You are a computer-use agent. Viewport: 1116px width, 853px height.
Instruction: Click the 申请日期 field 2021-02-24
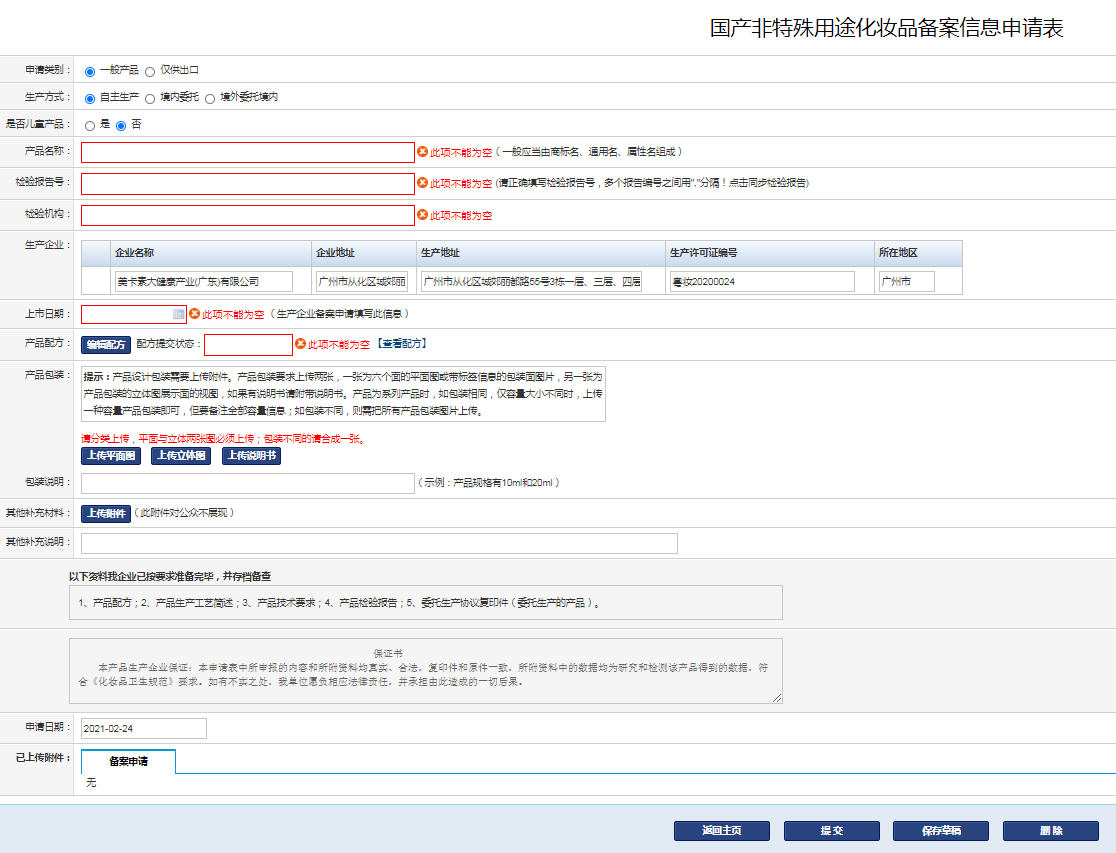(x=144, y=728)
